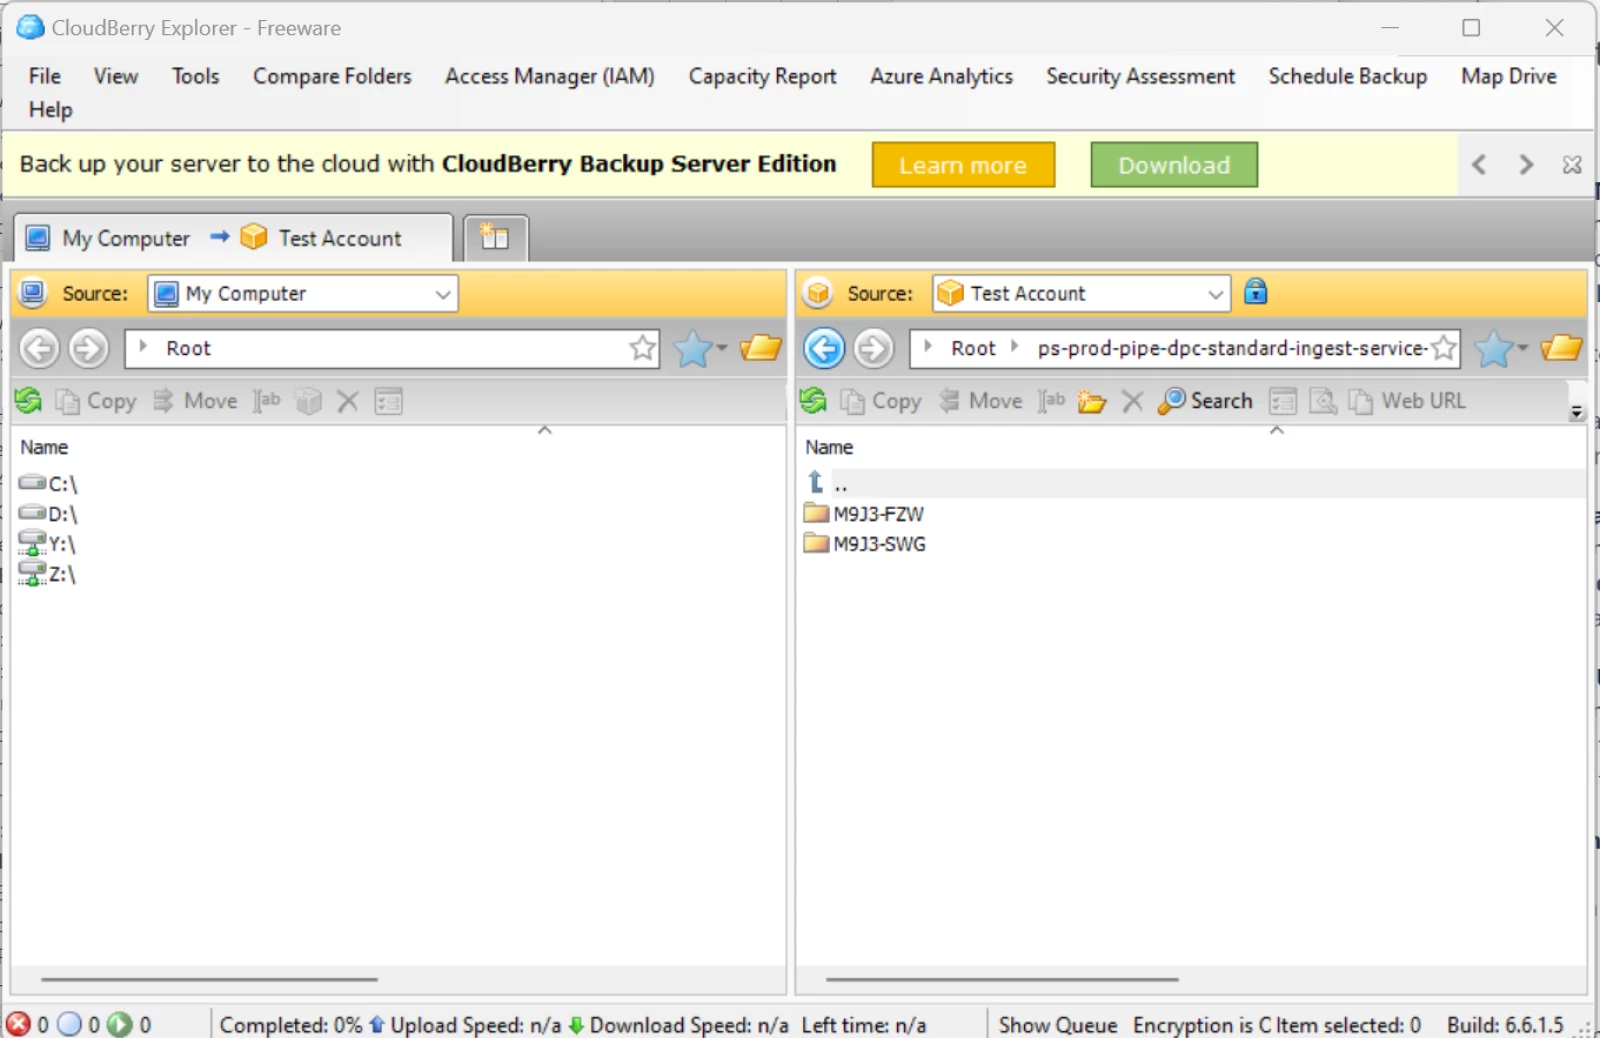
Task: Open a new tab with the tab icon
Action: (495, 238)
